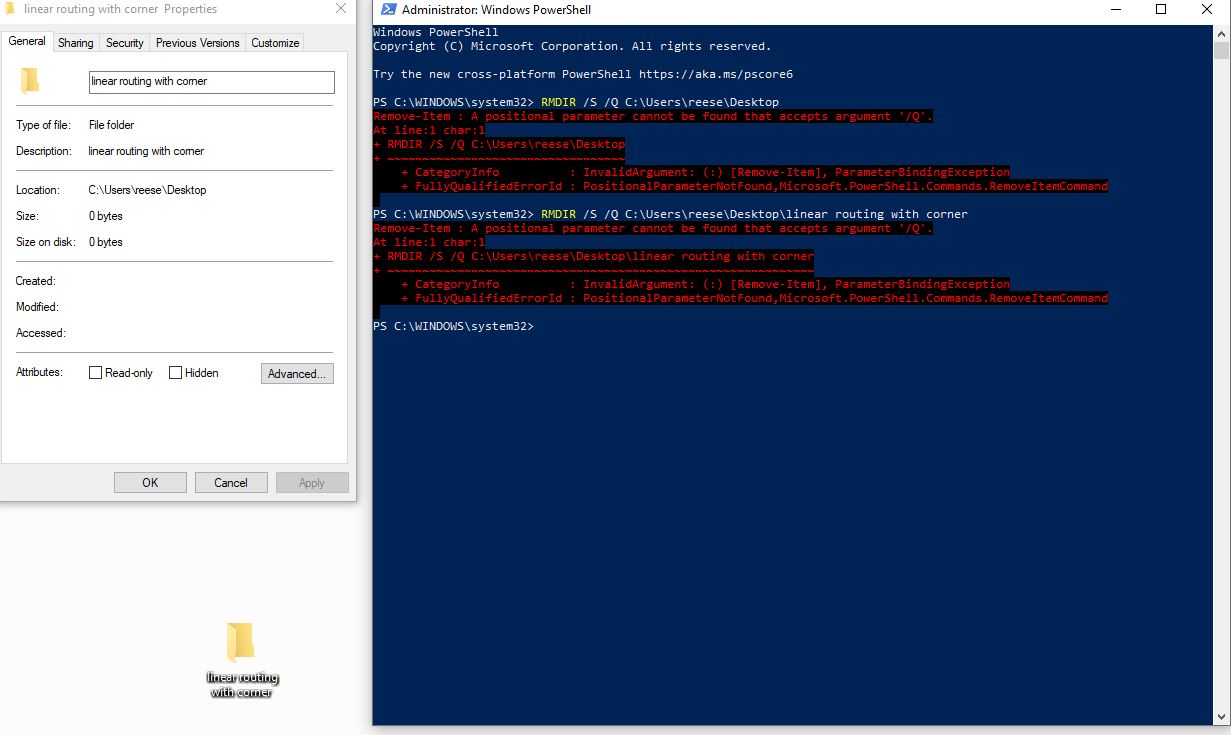This screenshot has width=1231, height=735.
Task: Click the 'Administrator: Windows PowerShell' title text
Action: (x=496, y=10)
